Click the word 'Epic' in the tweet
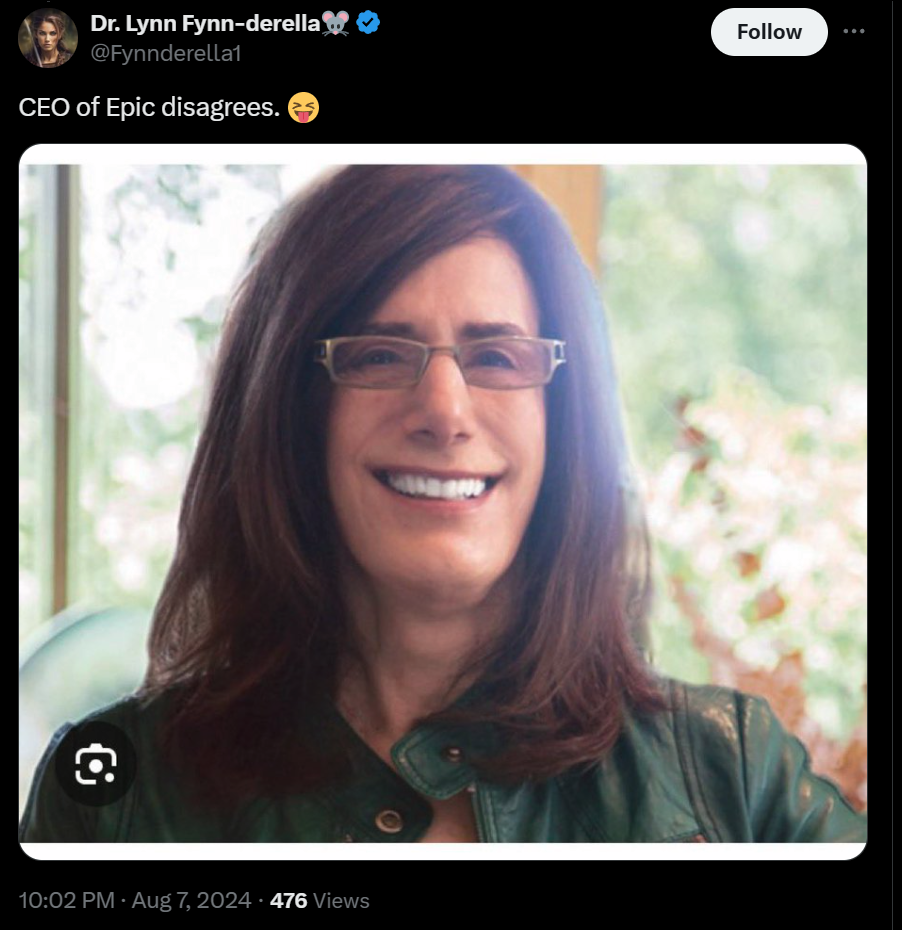 tap(130, 108)
